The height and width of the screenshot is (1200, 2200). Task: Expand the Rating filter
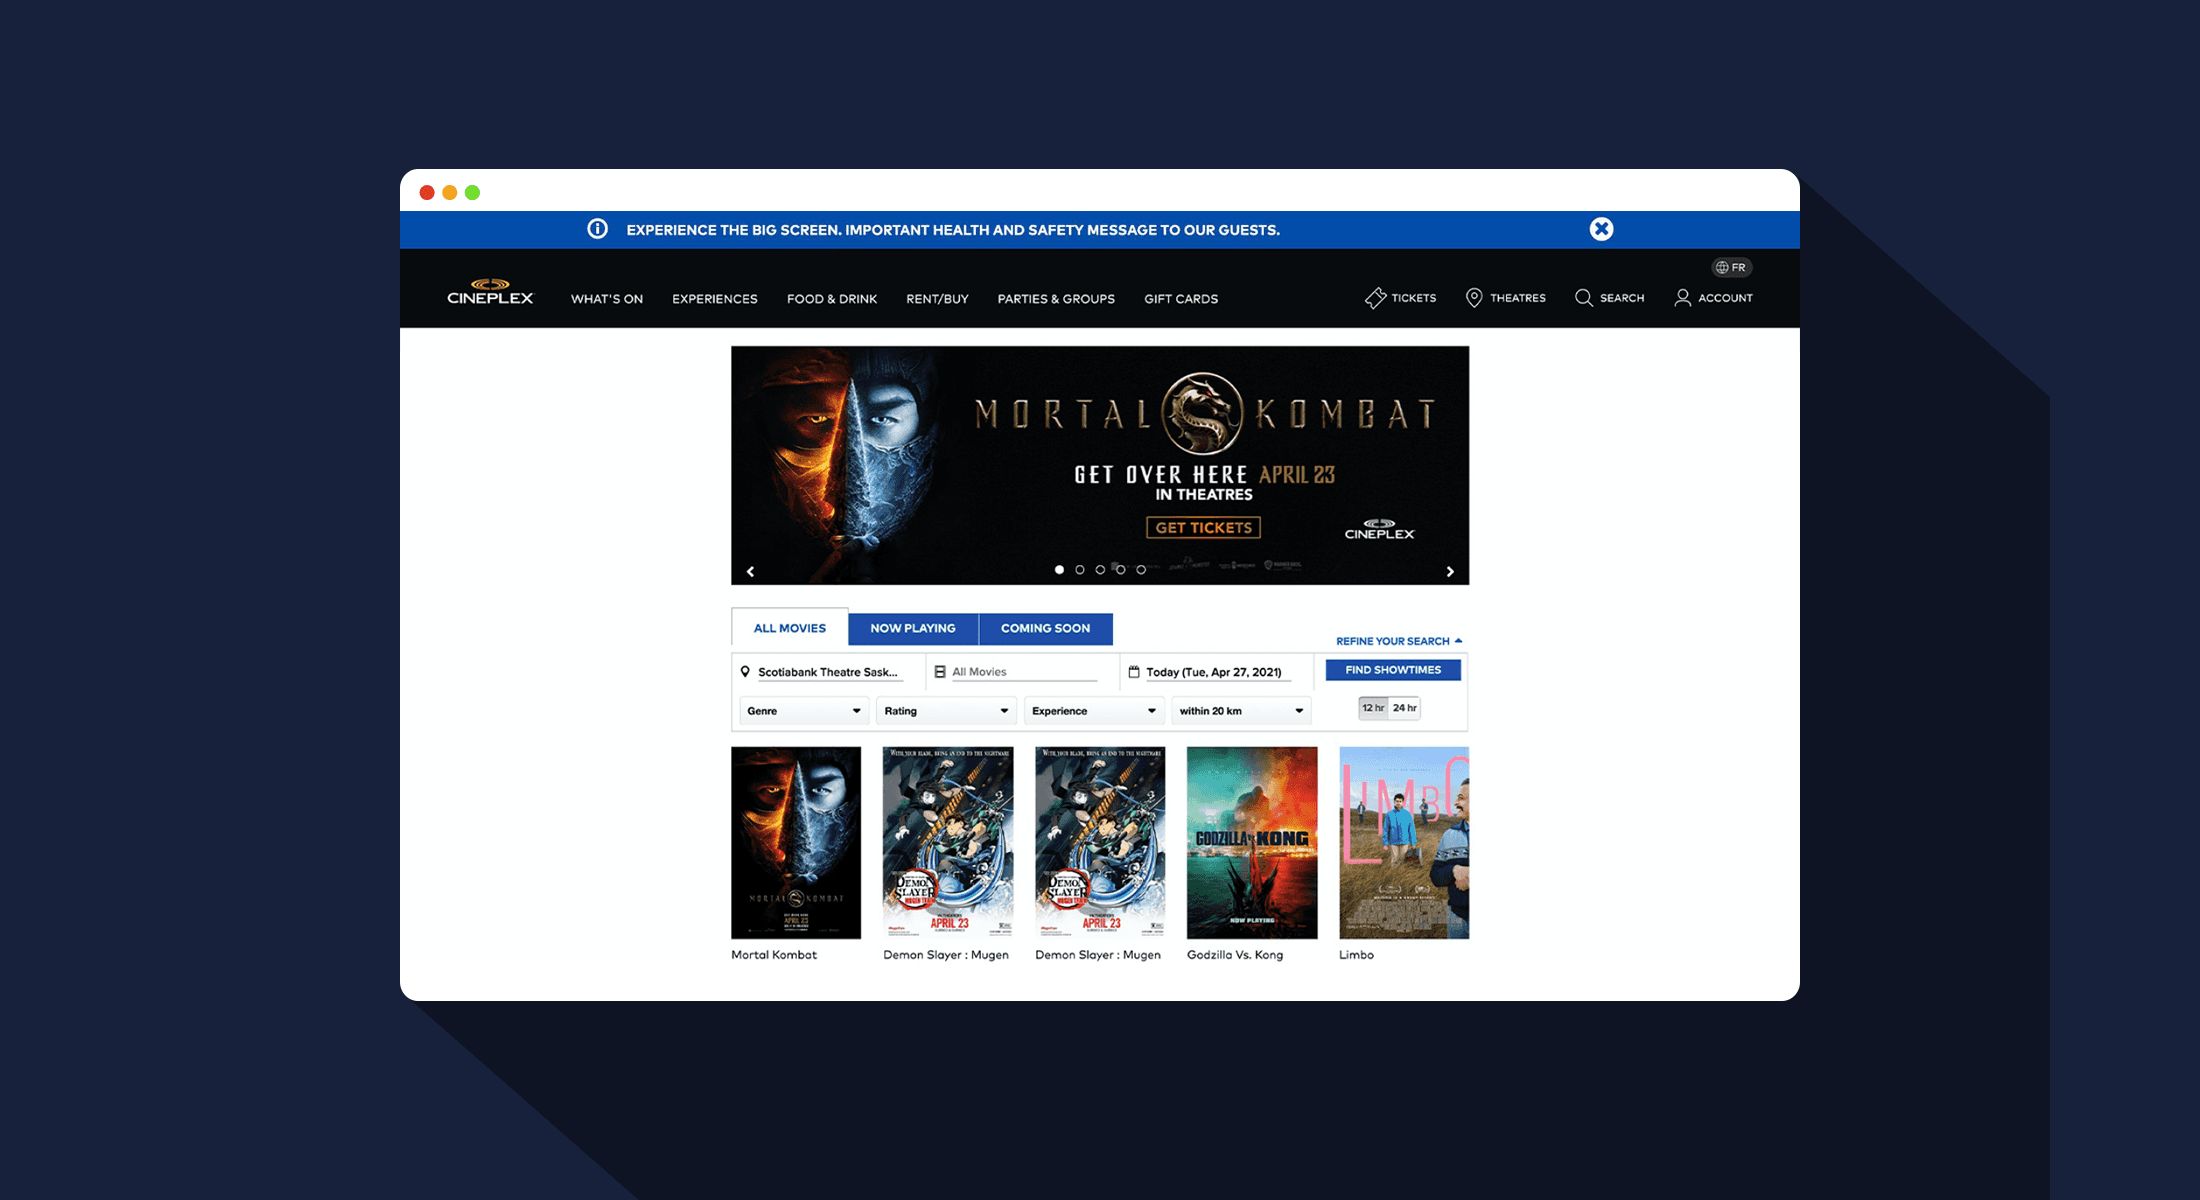point(945,710)
